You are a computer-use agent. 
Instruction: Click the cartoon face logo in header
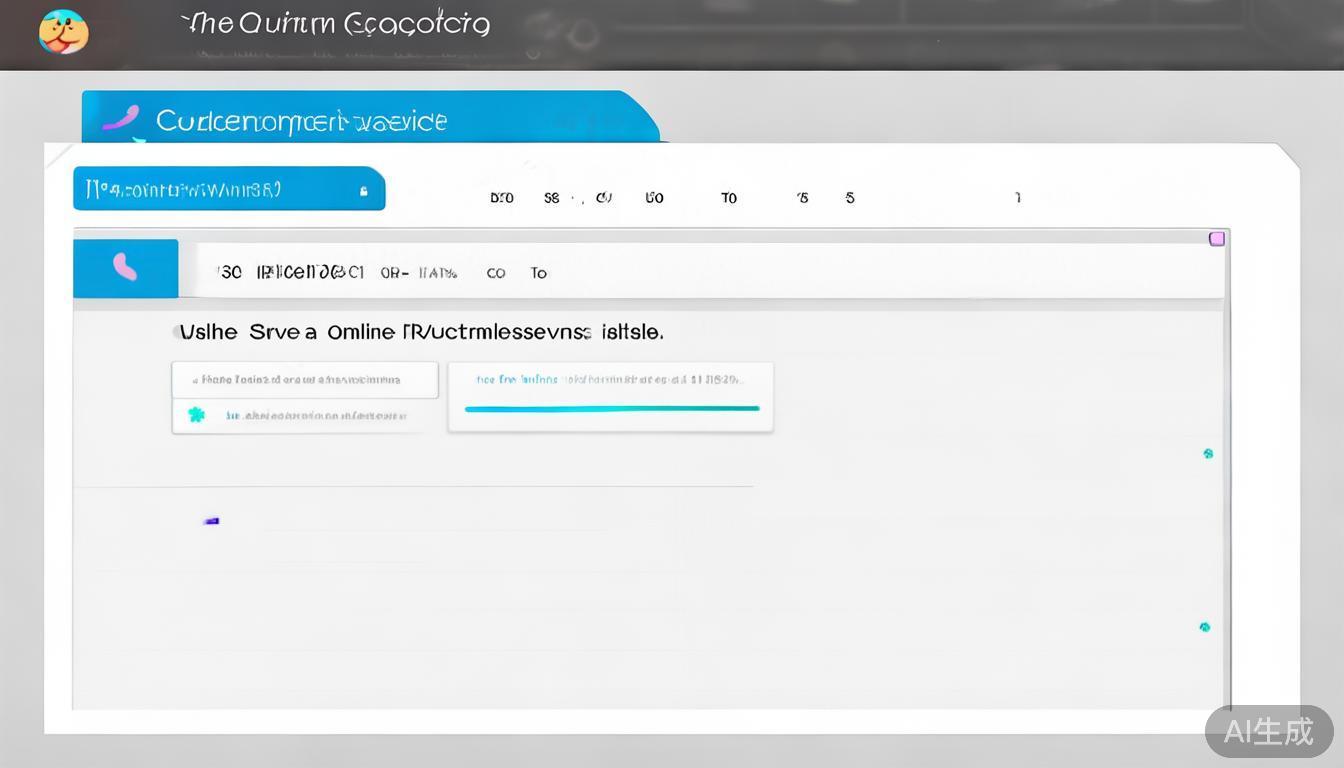pos(63,32)
